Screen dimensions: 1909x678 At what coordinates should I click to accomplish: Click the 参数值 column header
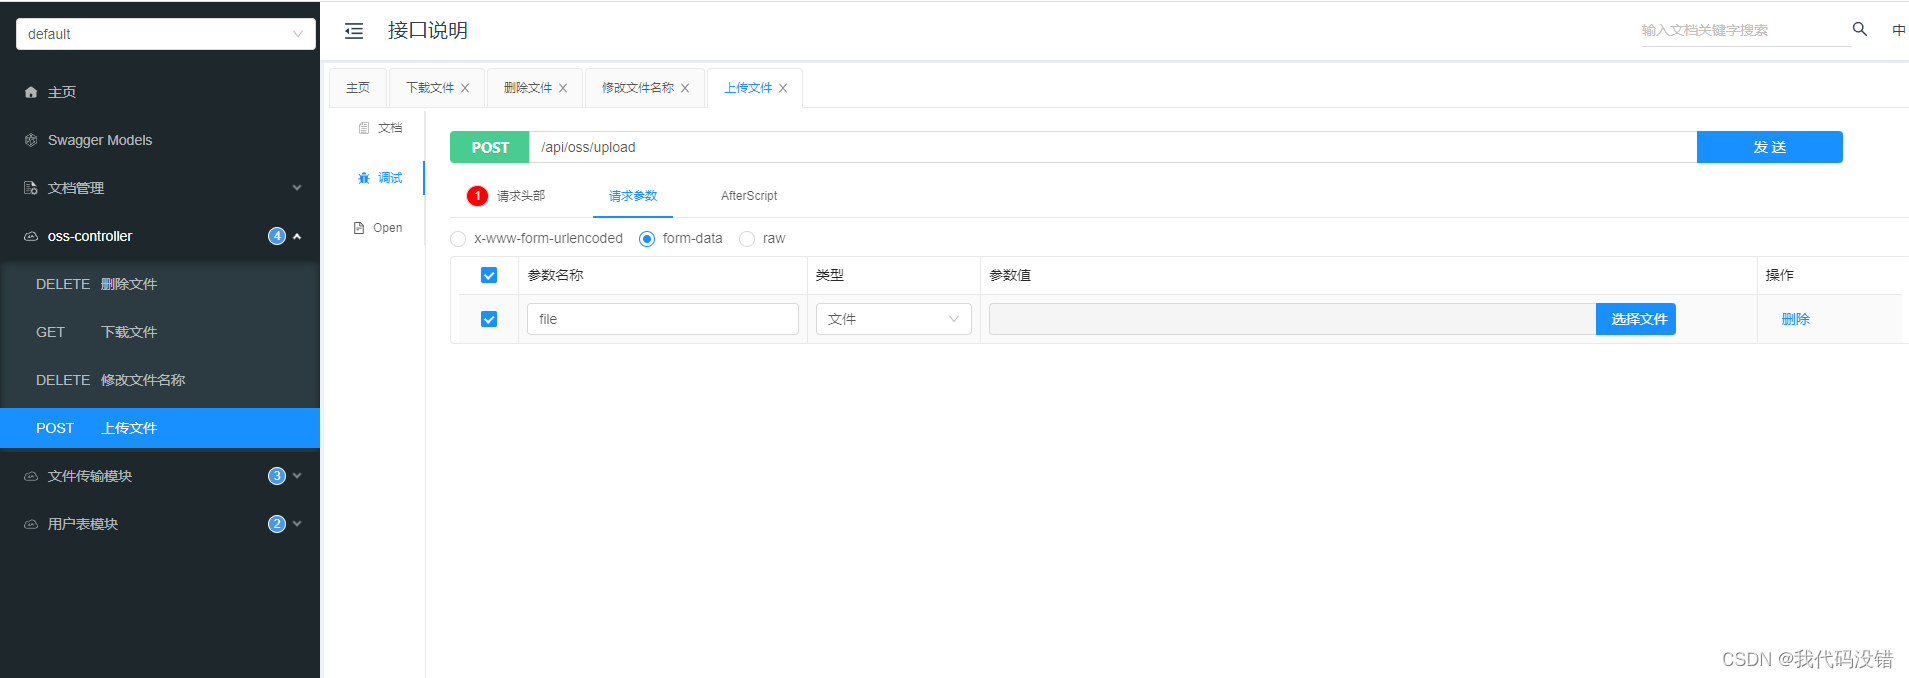pos(1010,275)
